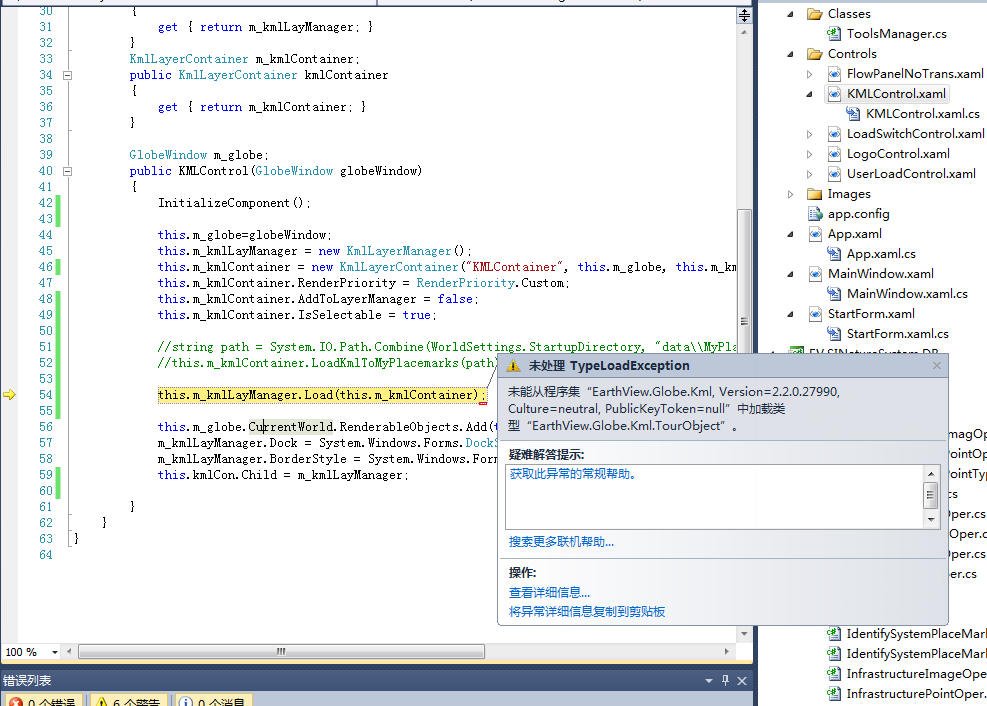Collapse the Classes folder node

point(791,14)
